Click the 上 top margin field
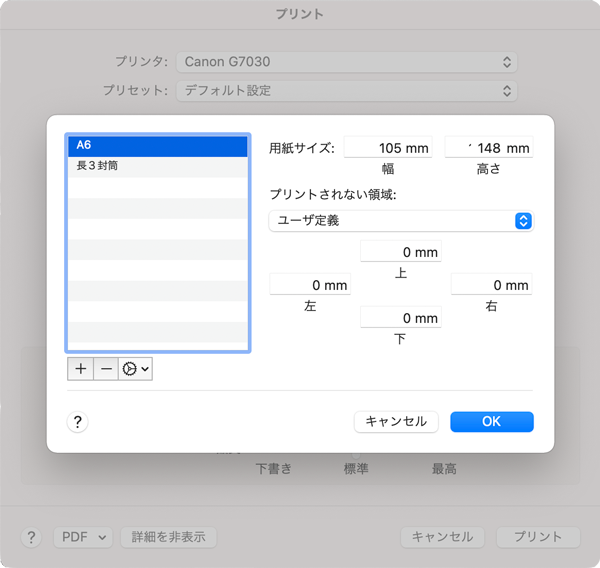This screenshot has width=600, height=568. (x=400, y=252)
